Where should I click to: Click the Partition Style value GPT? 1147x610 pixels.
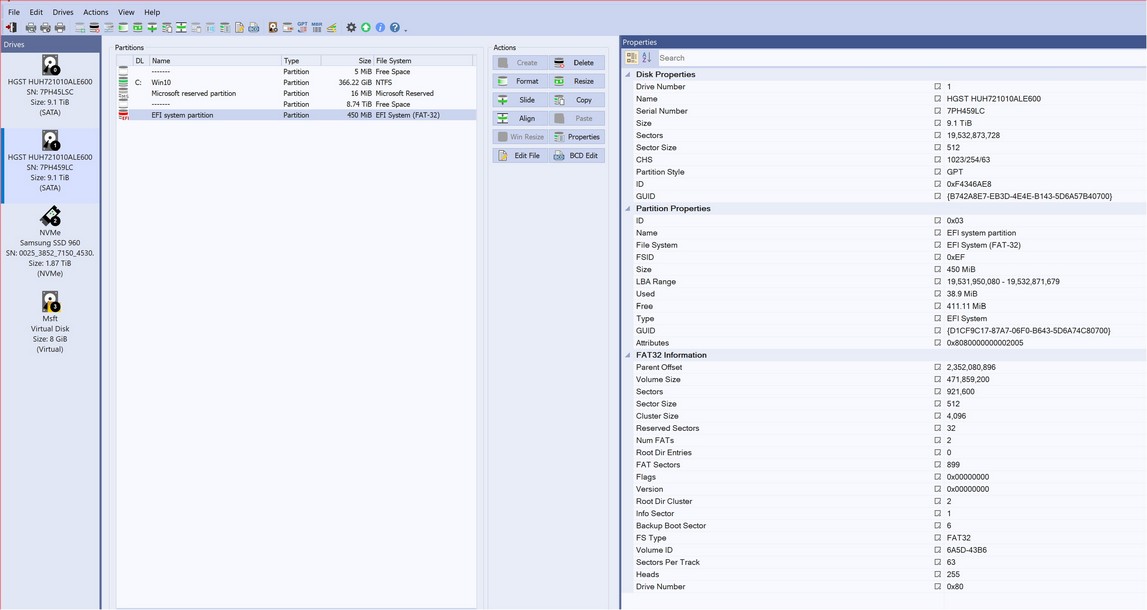[x=955, y=172]
